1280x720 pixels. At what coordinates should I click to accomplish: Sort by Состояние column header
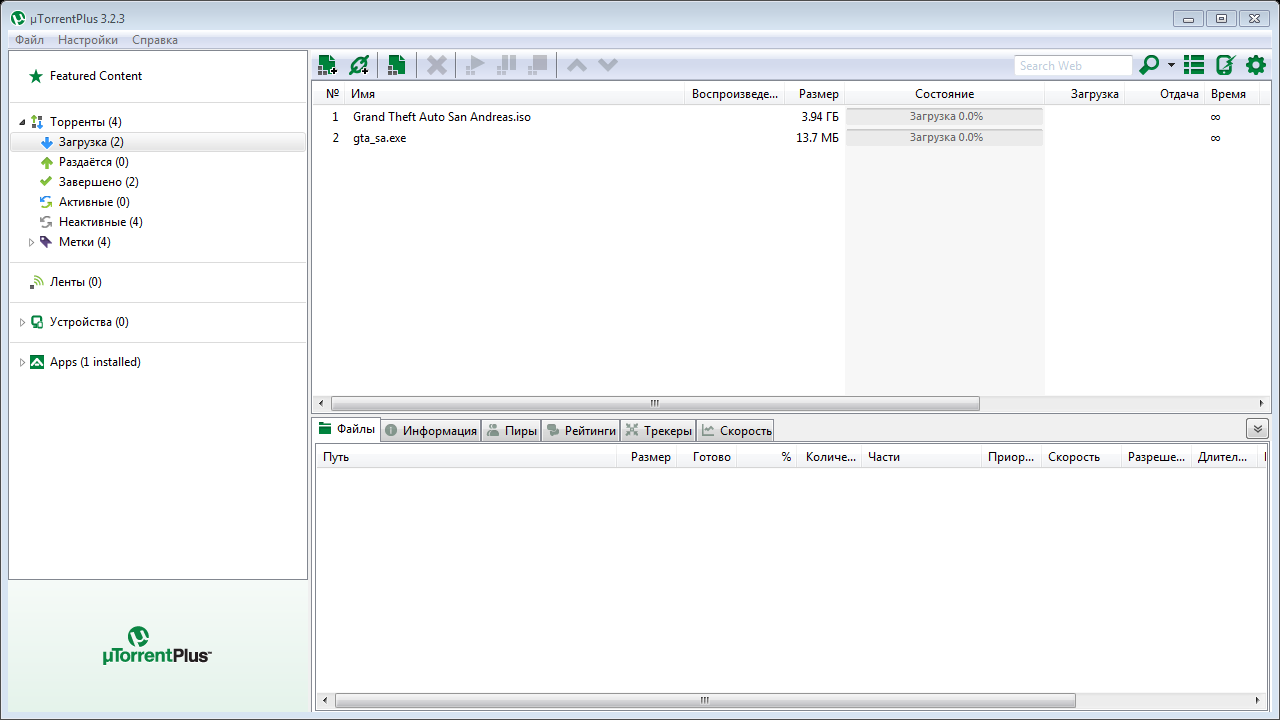point(944,94)
